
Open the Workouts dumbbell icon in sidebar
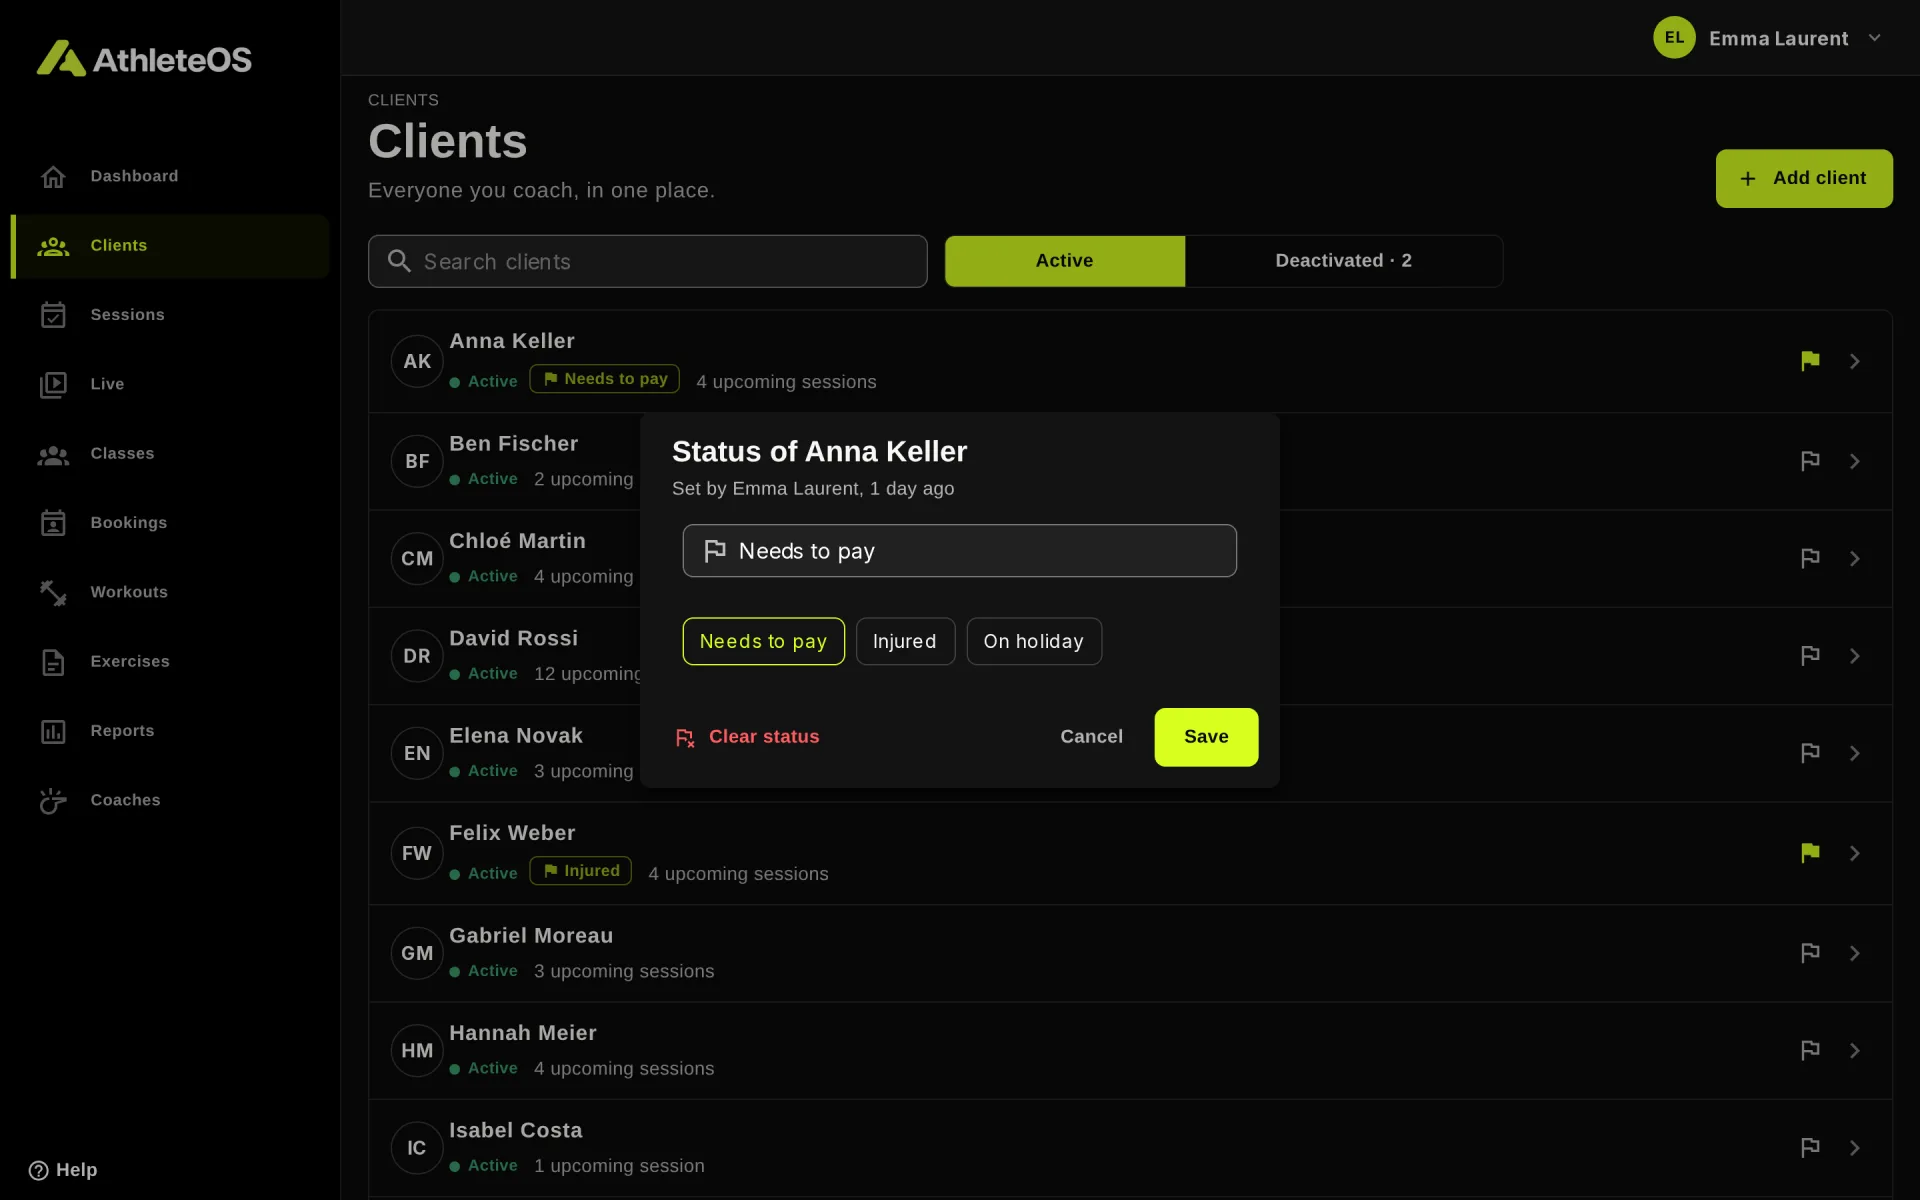tap(53, 592)
